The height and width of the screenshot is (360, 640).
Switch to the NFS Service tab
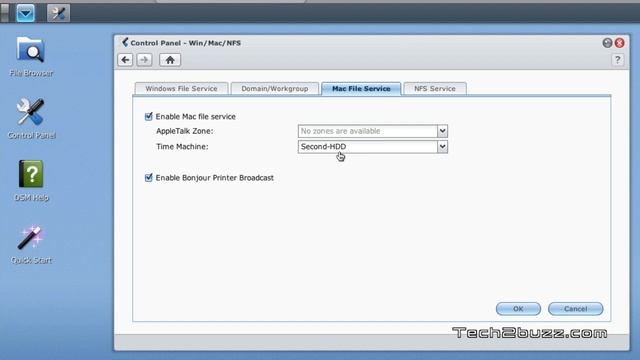435,89
